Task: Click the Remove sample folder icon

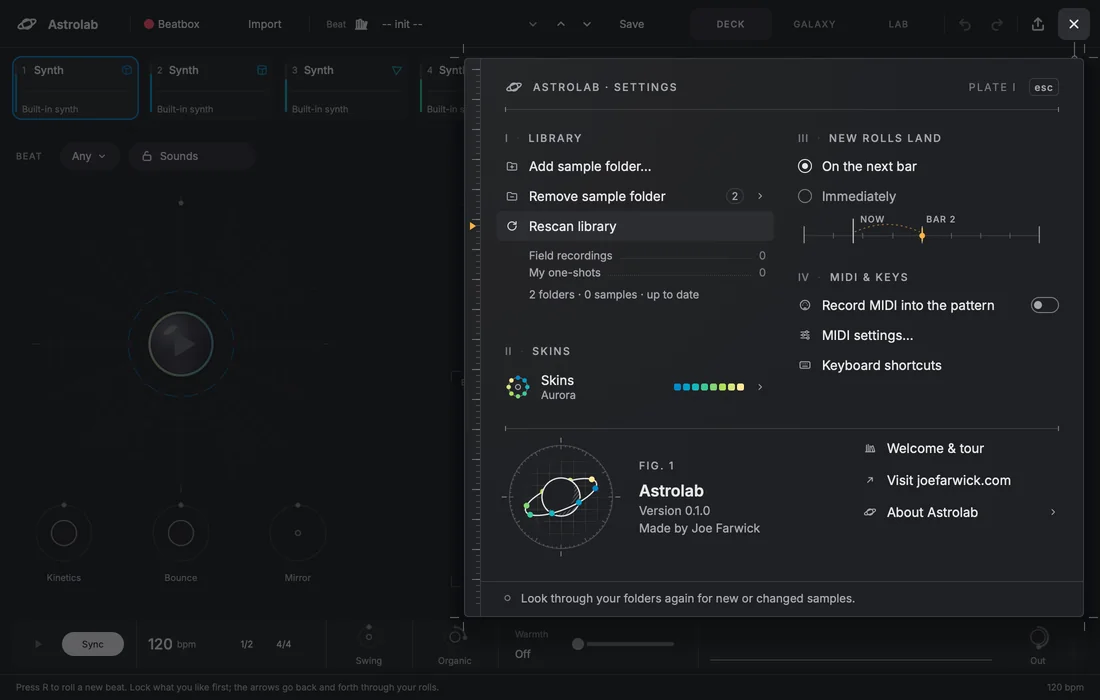Action: pos(512,196)
